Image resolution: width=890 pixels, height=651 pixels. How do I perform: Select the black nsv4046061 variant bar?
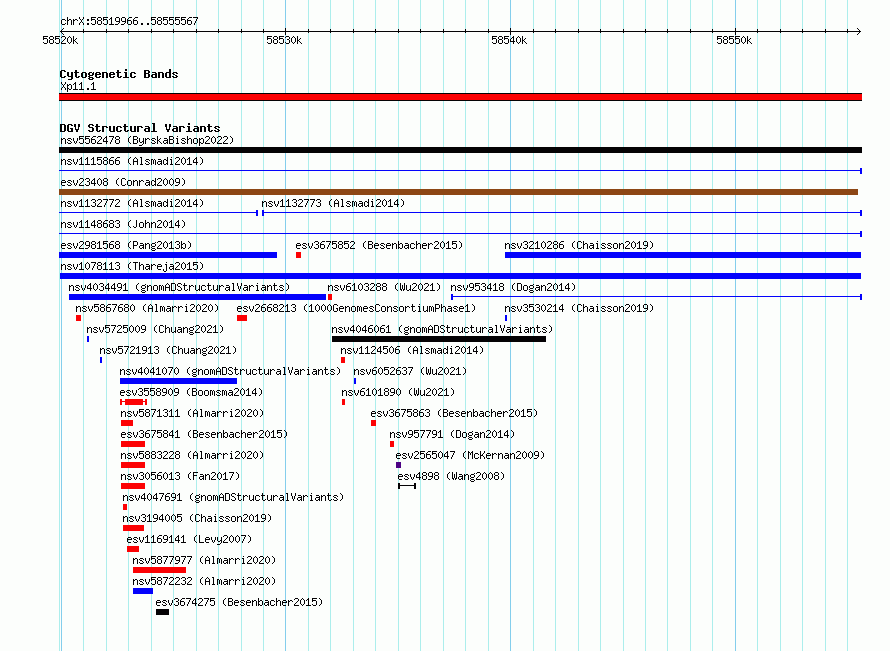pos(439,339)
